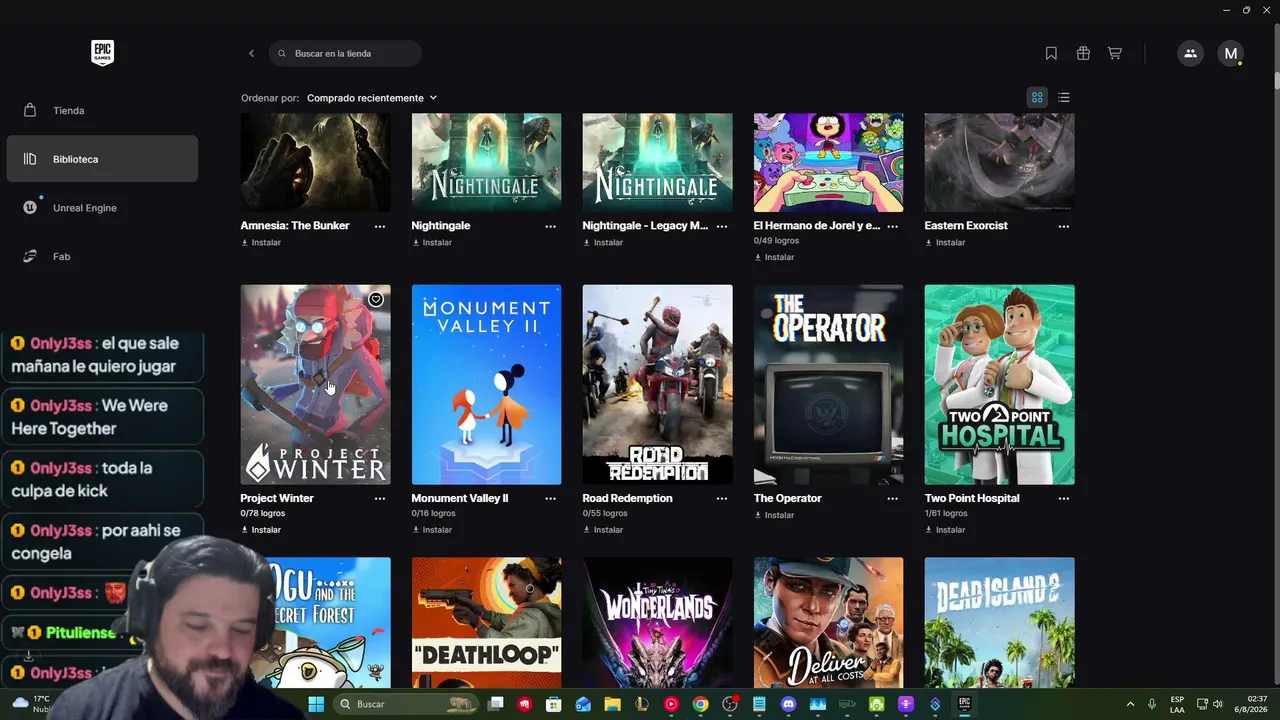Click the taskbar Buscar search box

pos(405,704)
